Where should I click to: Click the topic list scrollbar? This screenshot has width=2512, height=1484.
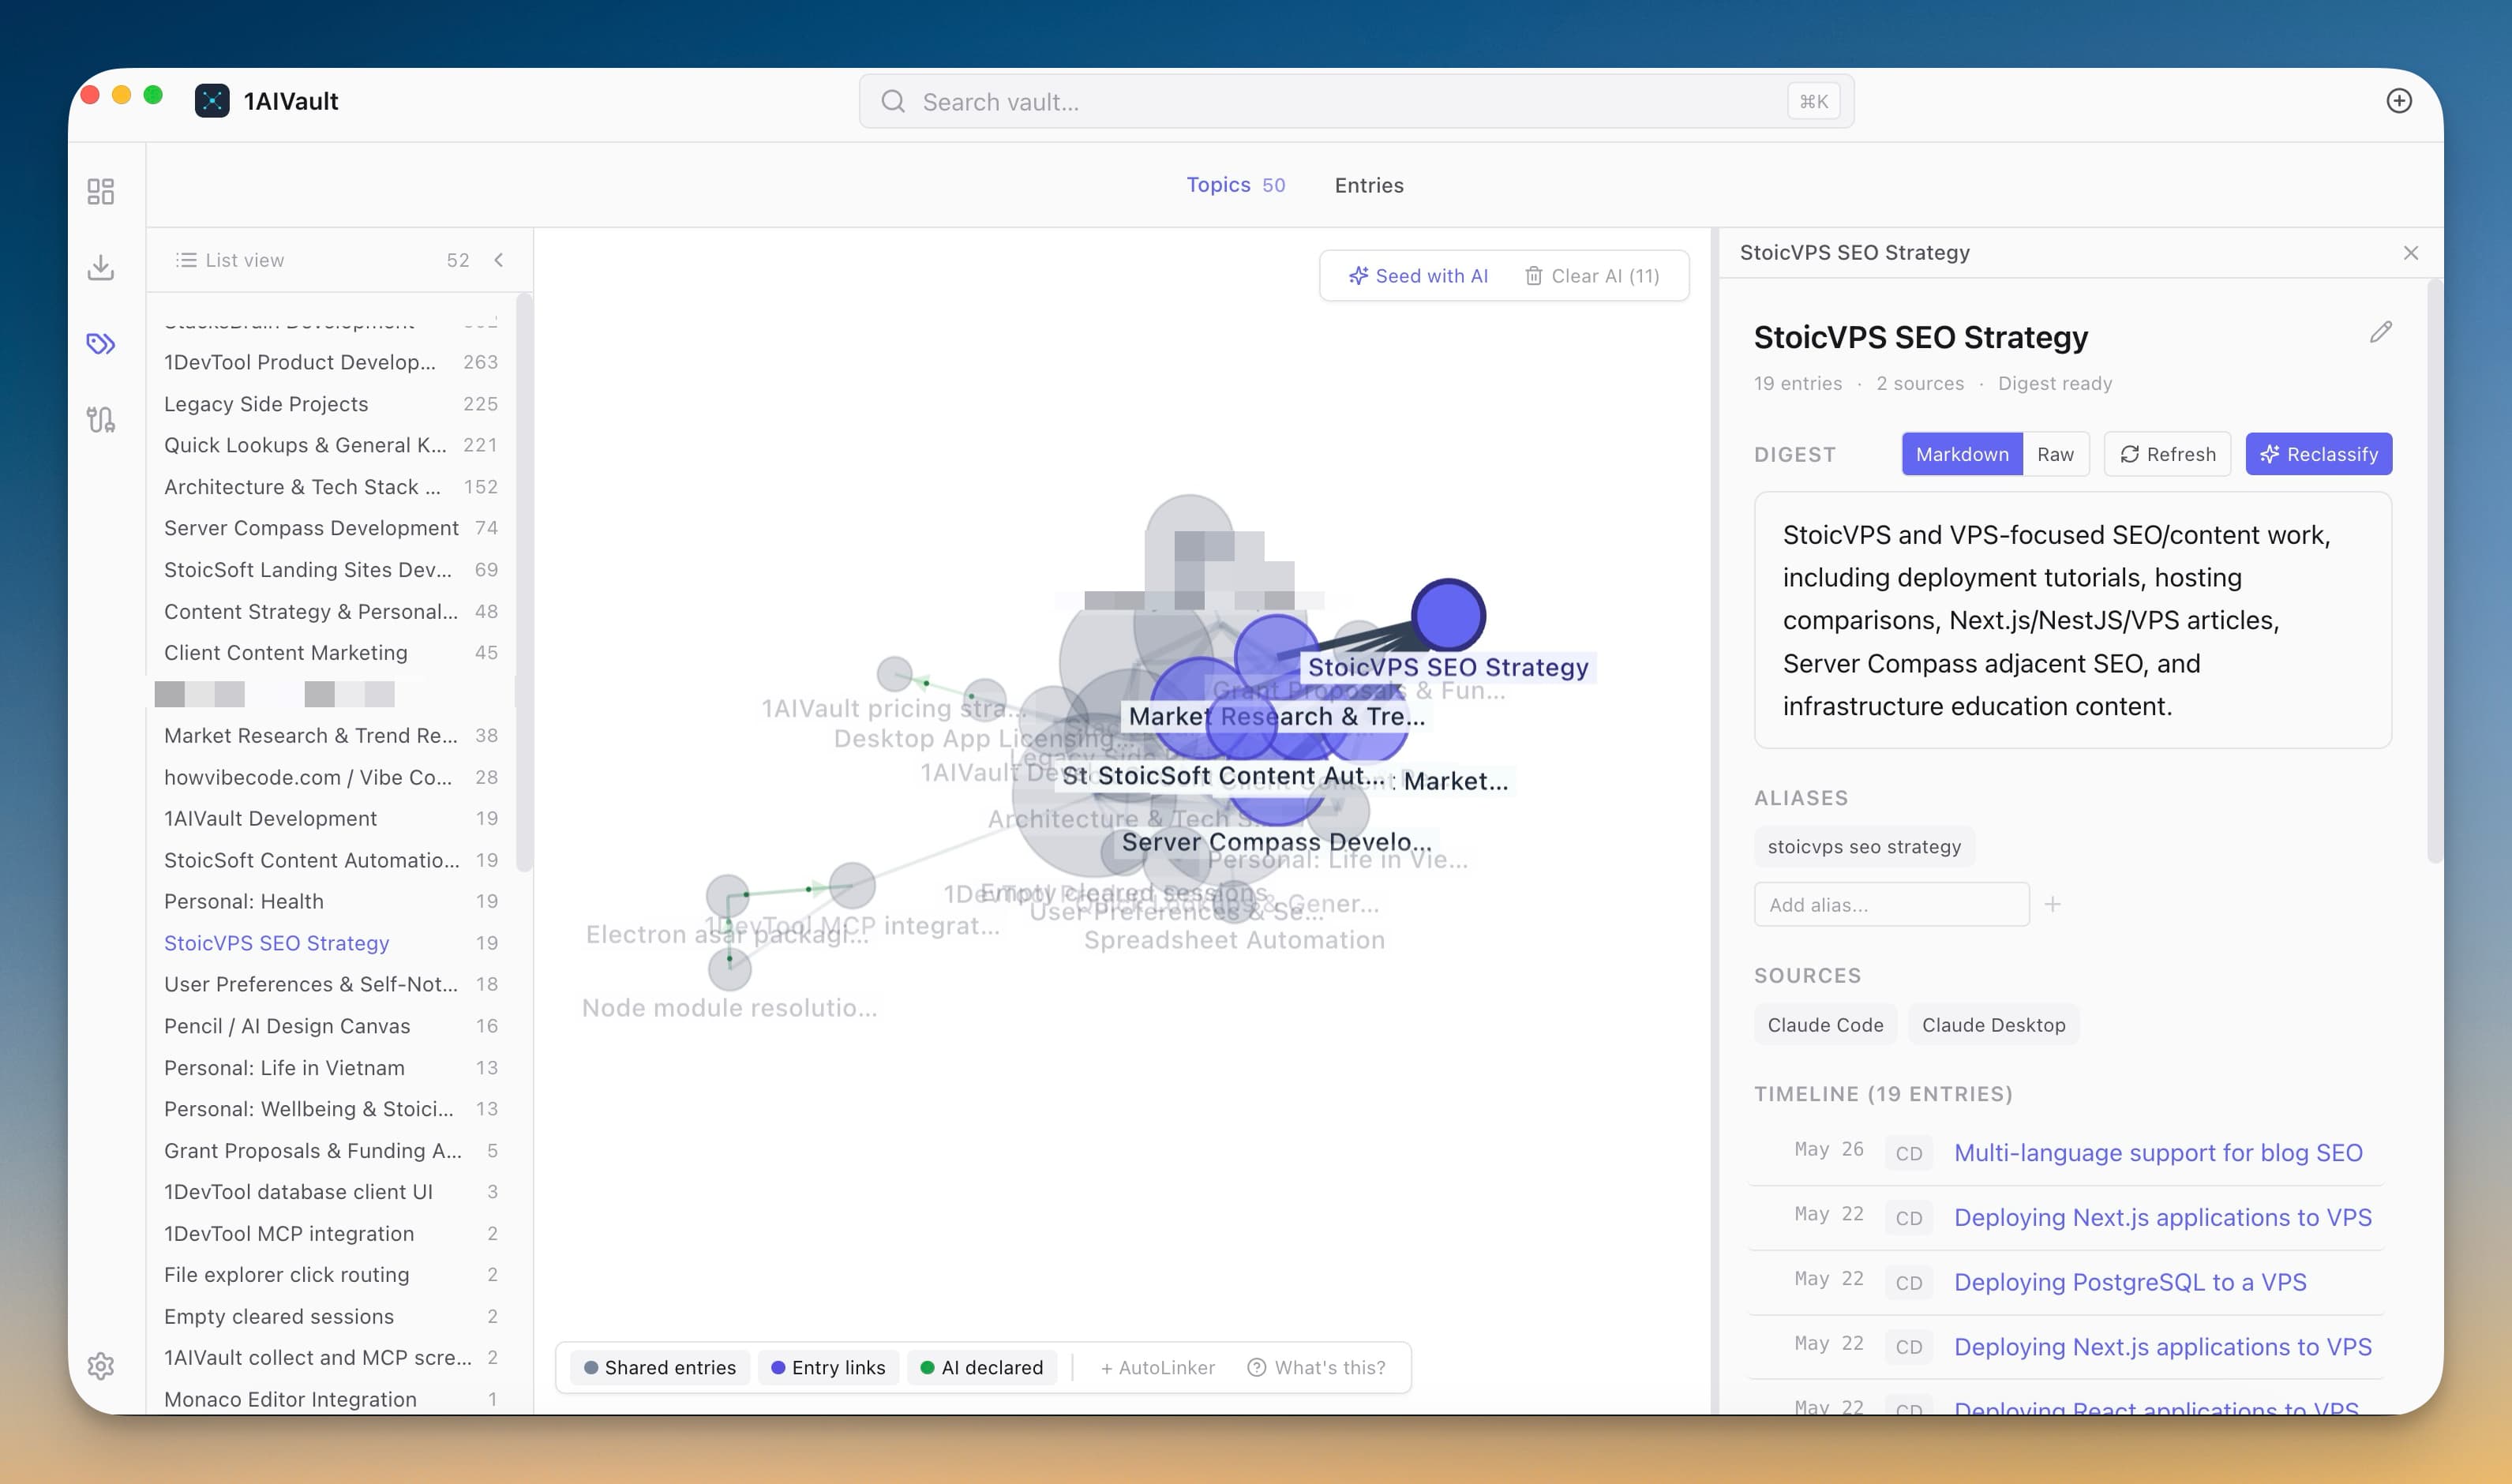tap(524, 582)
